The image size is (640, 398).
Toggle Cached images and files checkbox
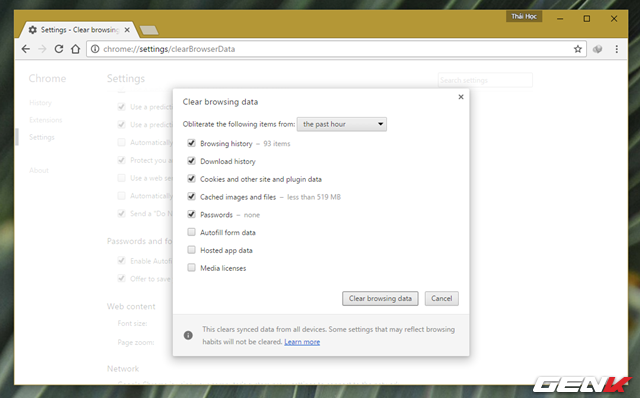(191, 196)
